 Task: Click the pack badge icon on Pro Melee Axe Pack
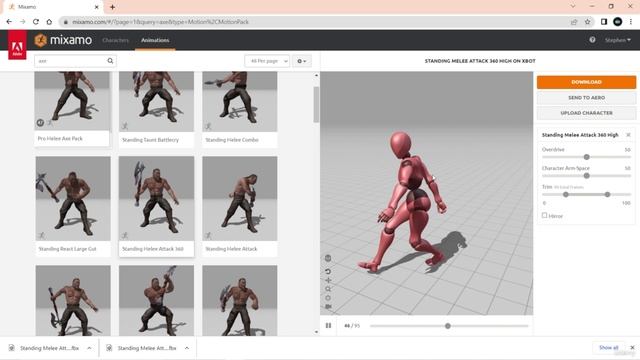40,122
